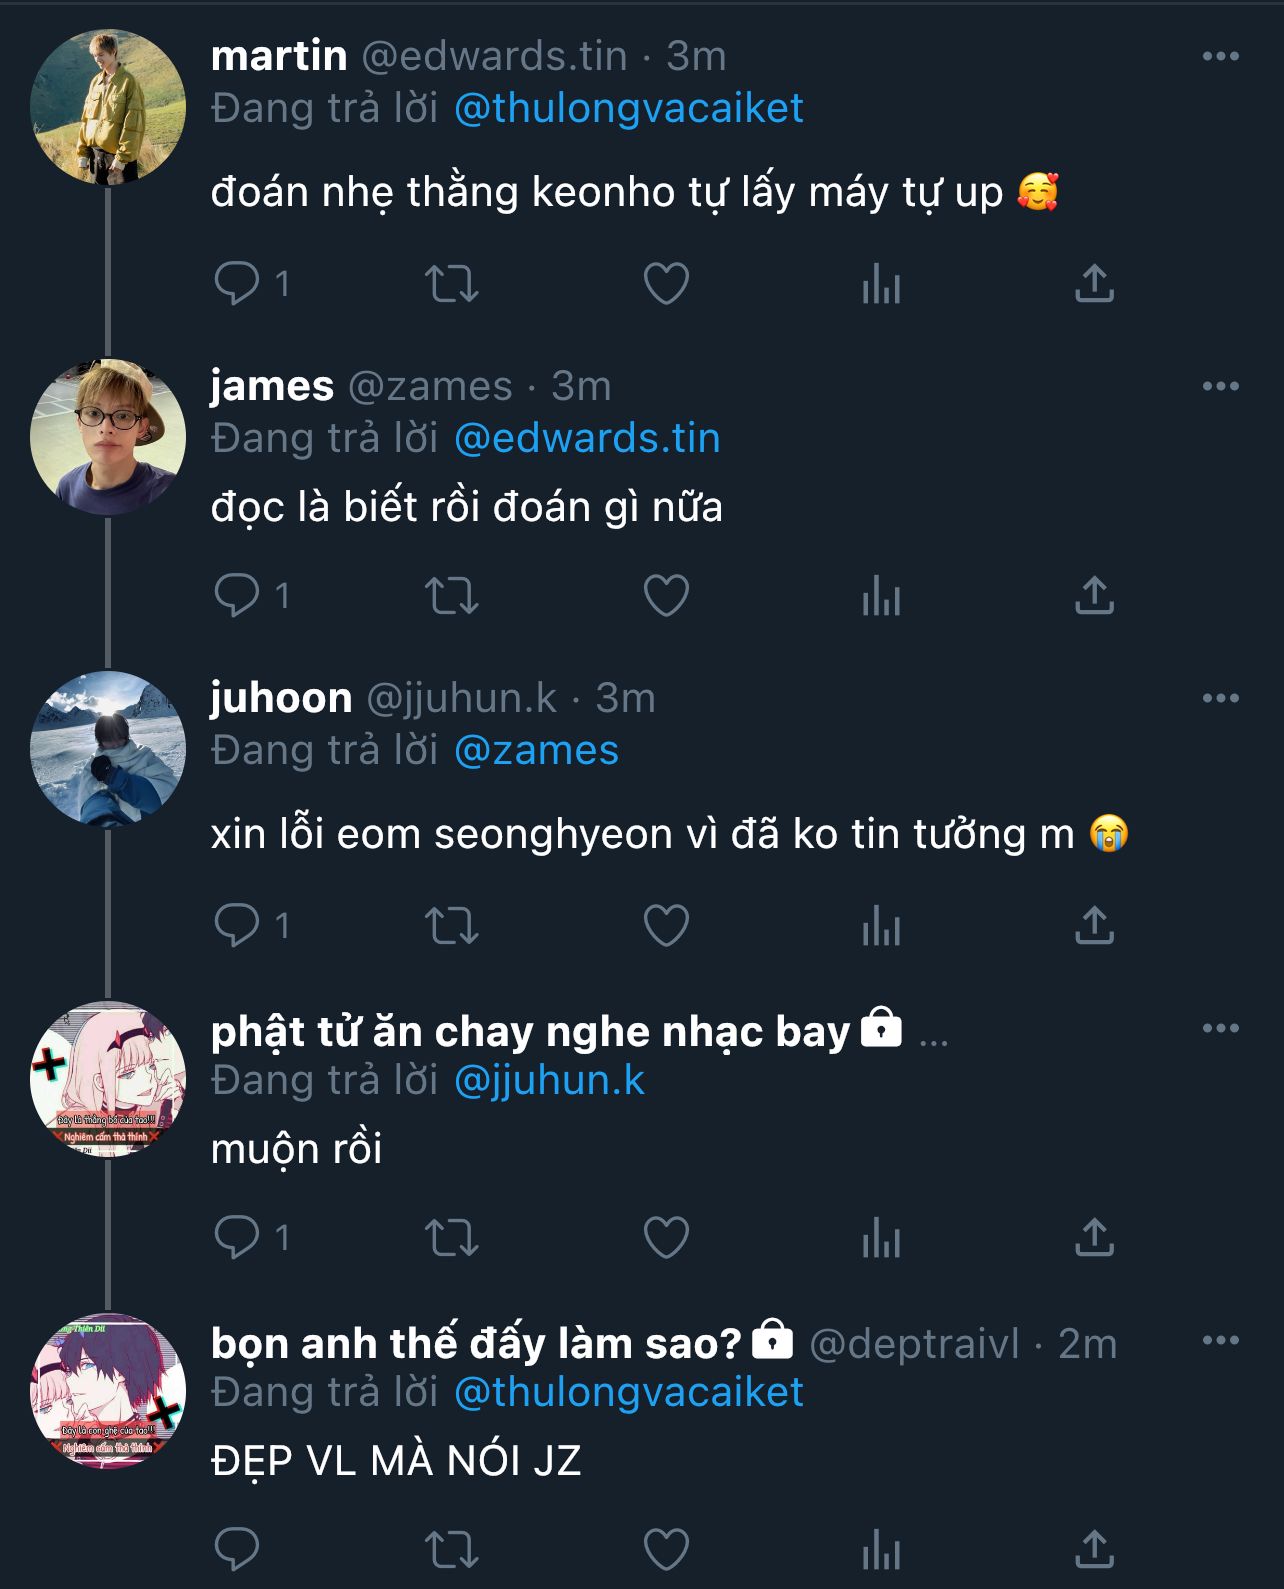Like james's reply tweet

coord(666,596)
